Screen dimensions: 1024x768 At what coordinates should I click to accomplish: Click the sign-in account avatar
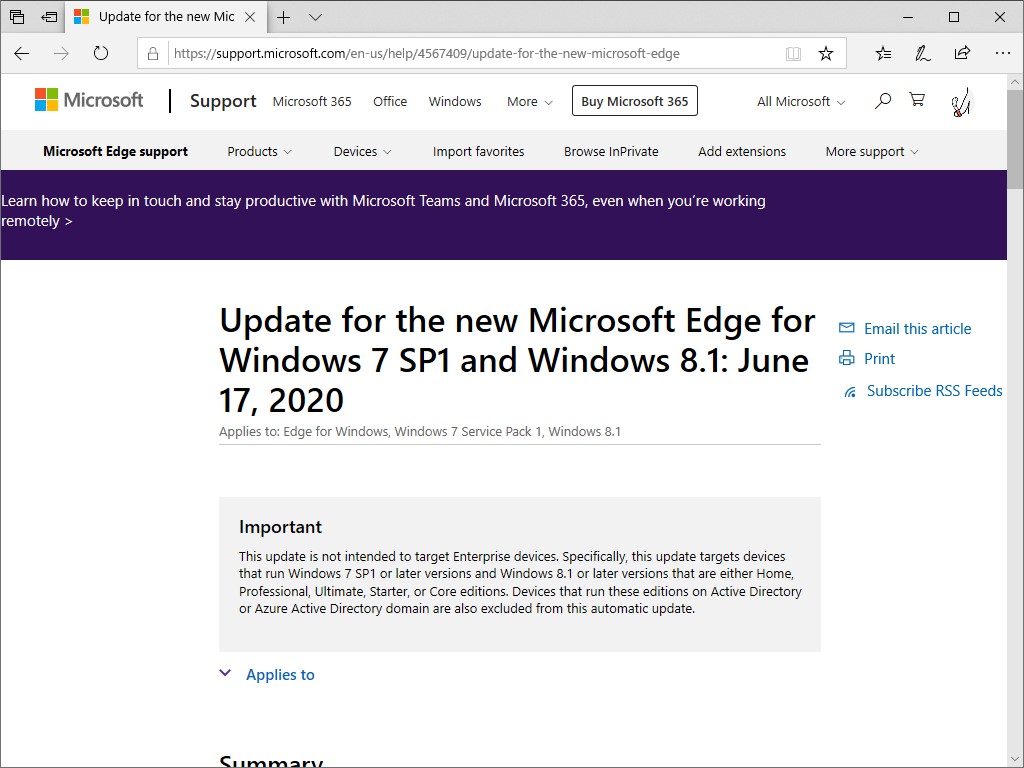pyautogui.click(x=959, y=101)
